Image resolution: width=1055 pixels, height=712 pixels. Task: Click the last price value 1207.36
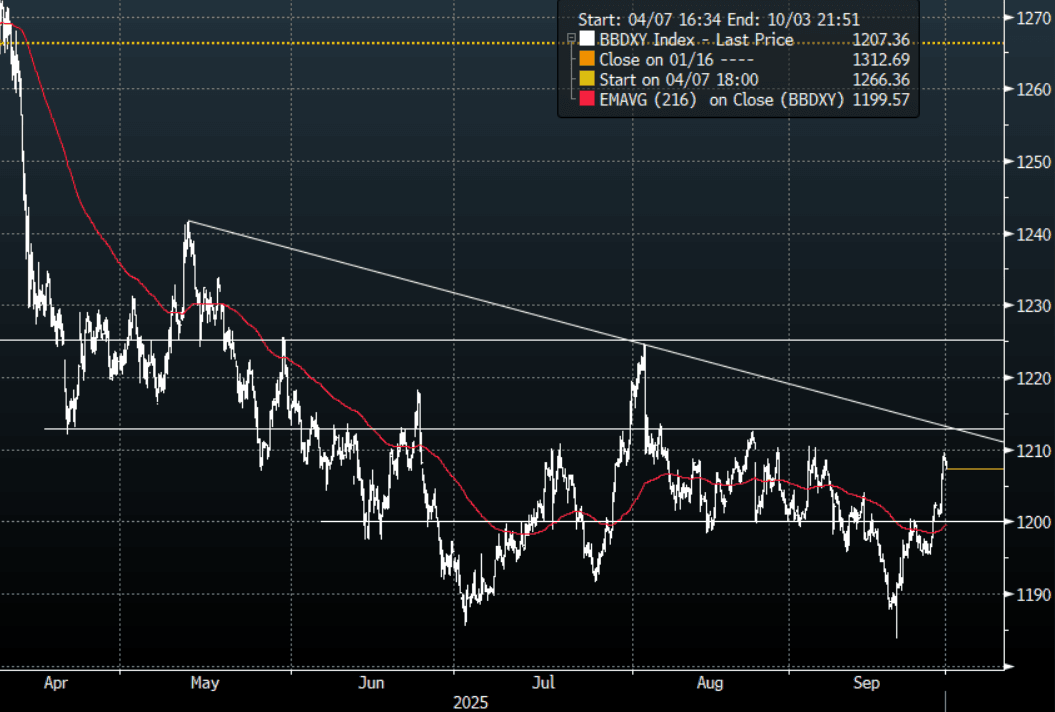881,40
